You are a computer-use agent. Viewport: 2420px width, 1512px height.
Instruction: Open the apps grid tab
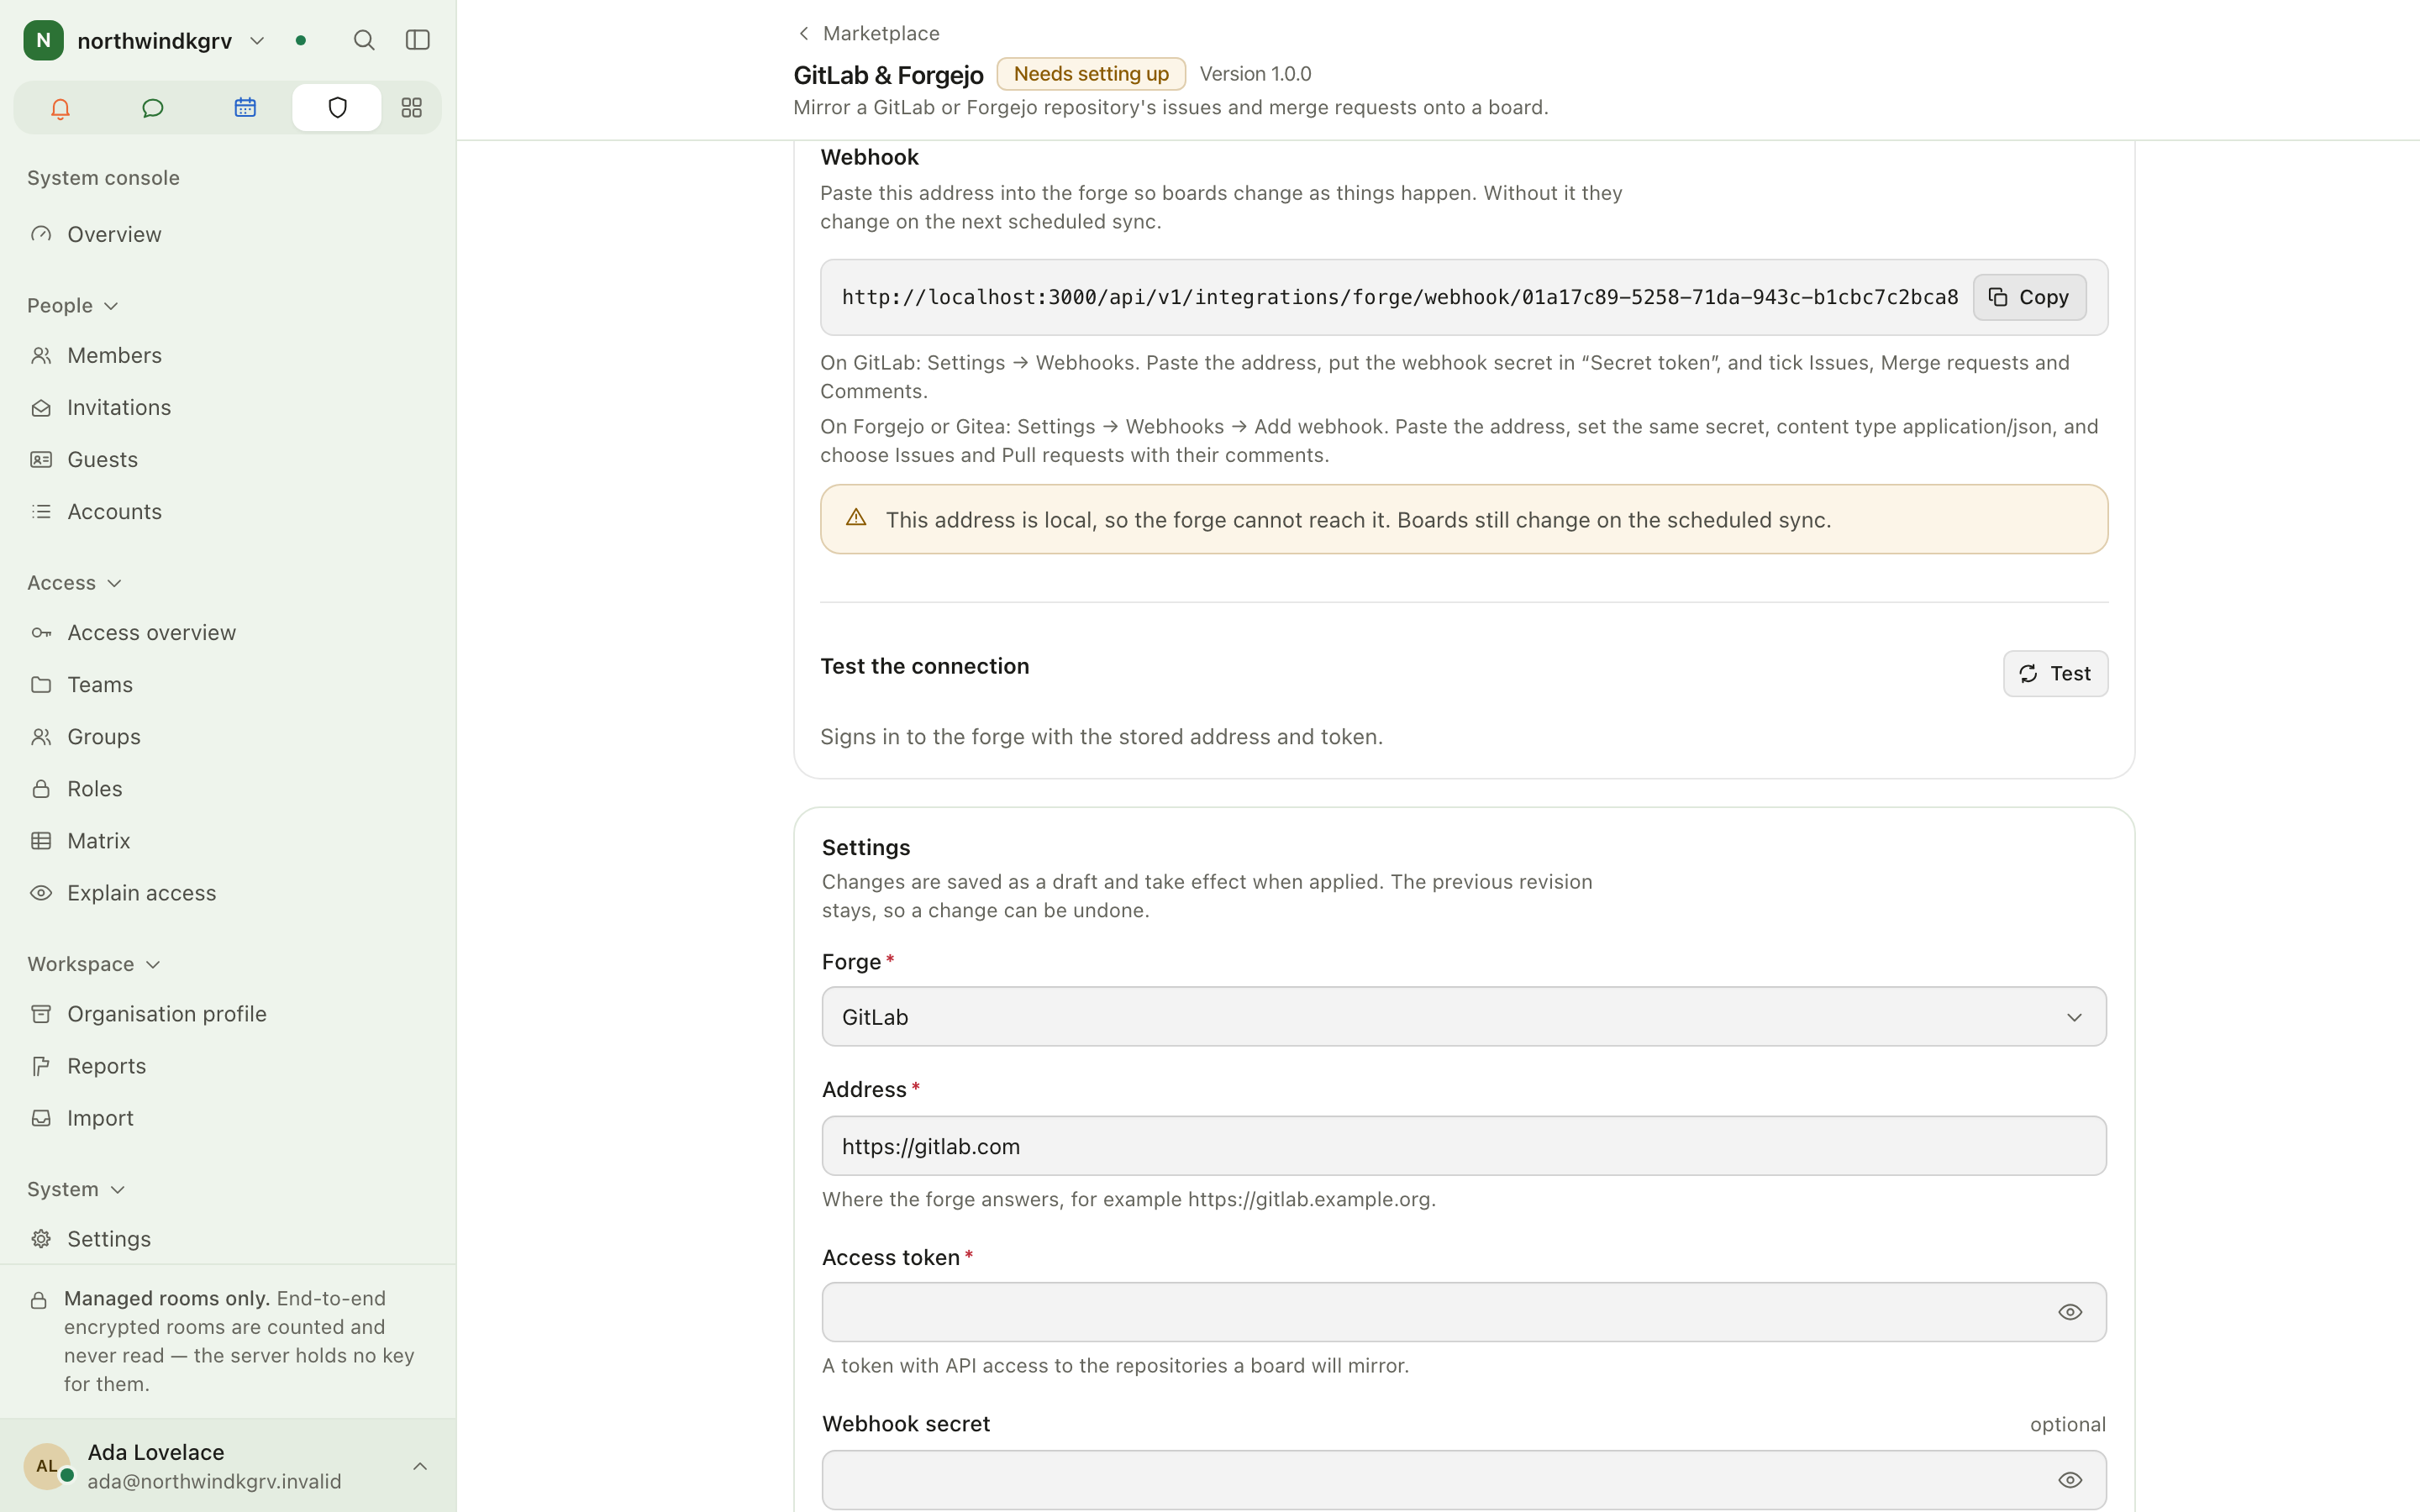411,108
